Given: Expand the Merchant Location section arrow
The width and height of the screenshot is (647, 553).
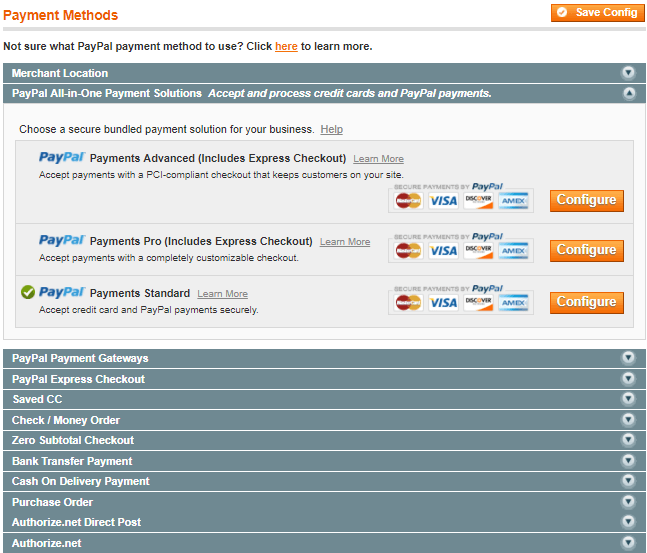Looking at the screenshot, I should pos(628,73).
